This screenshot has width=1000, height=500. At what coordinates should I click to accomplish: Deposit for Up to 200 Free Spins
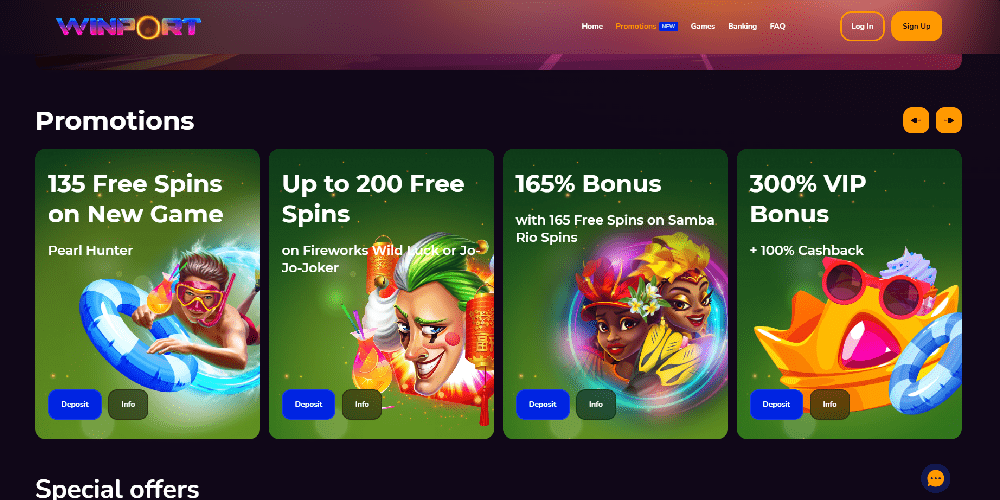click(309, 404)
